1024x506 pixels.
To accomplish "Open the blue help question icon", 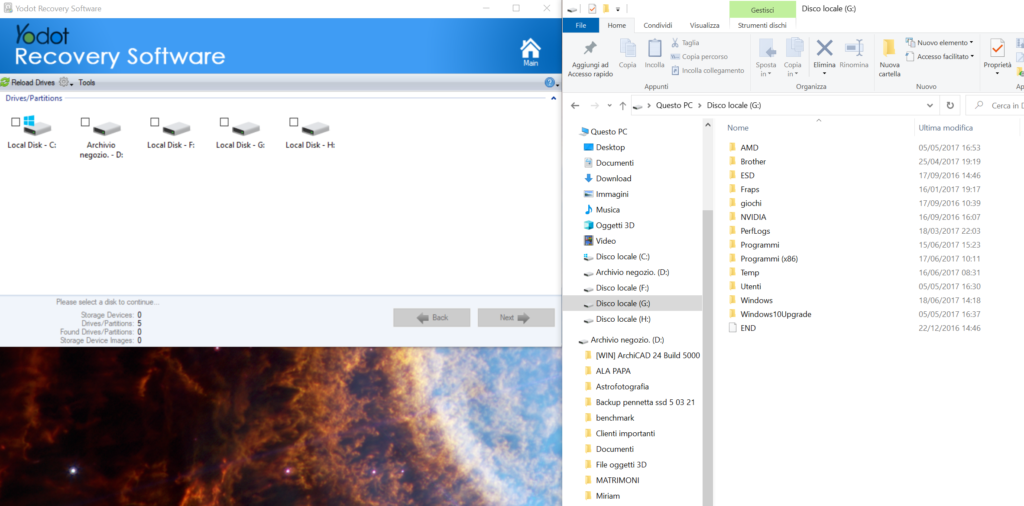I will tap(549, 83).
